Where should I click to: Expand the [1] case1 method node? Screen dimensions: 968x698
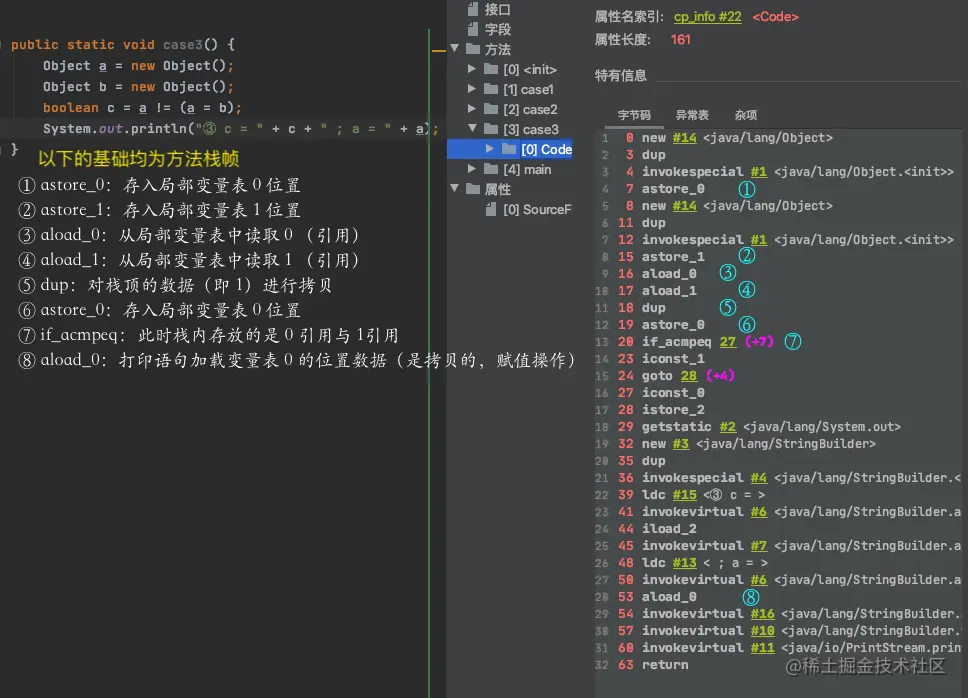pyautogui.click(x=472, y=89)
